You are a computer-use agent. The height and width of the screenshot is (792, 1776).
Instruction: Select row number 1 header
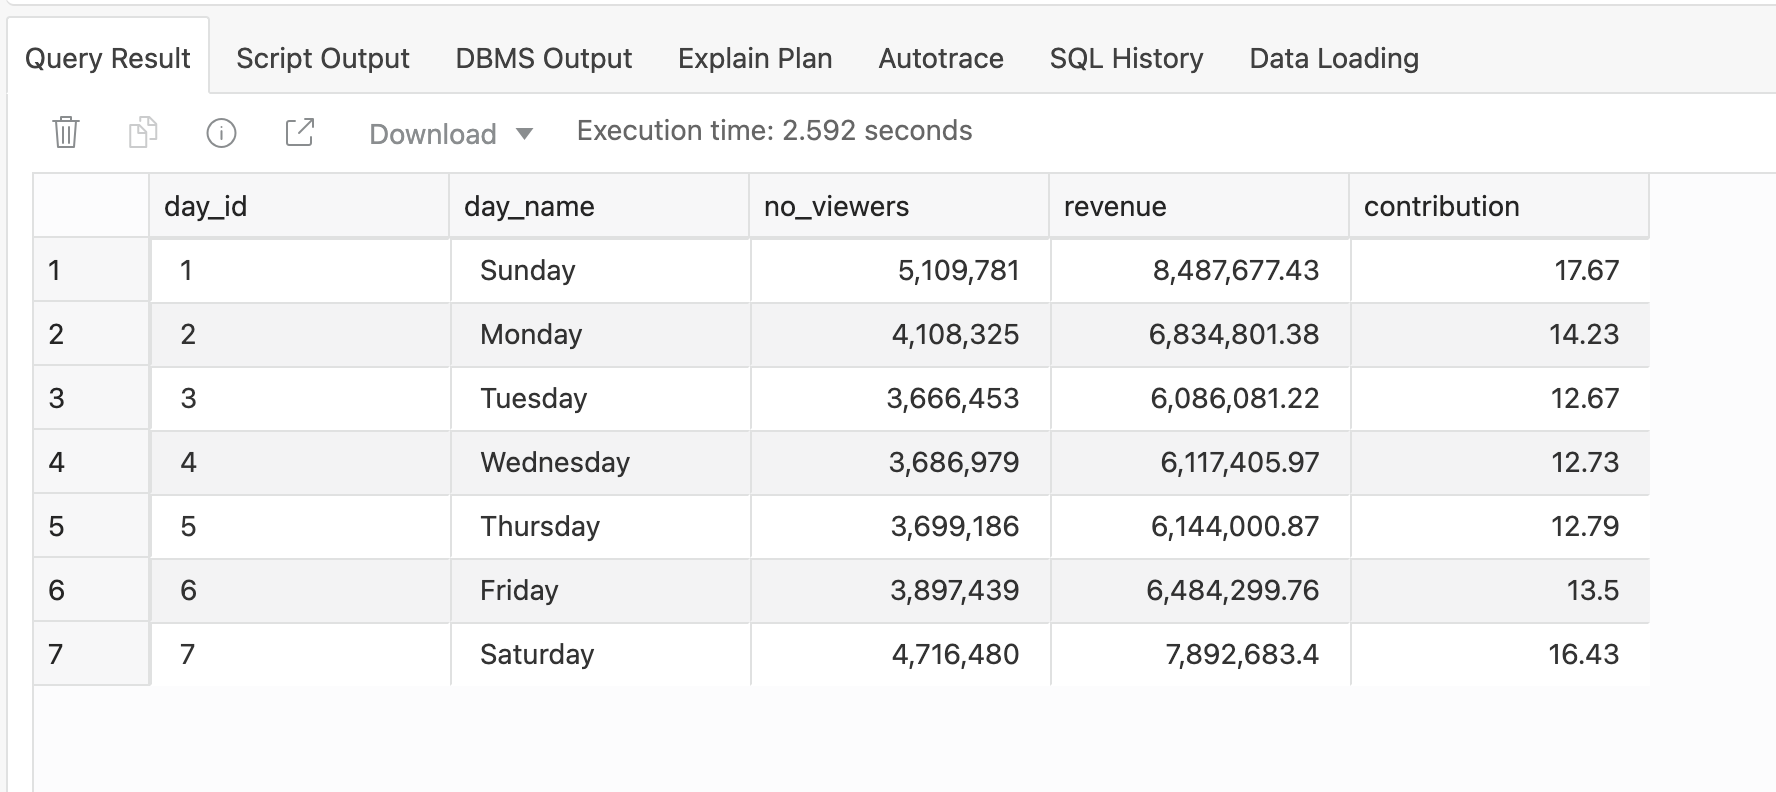point(91,270)
